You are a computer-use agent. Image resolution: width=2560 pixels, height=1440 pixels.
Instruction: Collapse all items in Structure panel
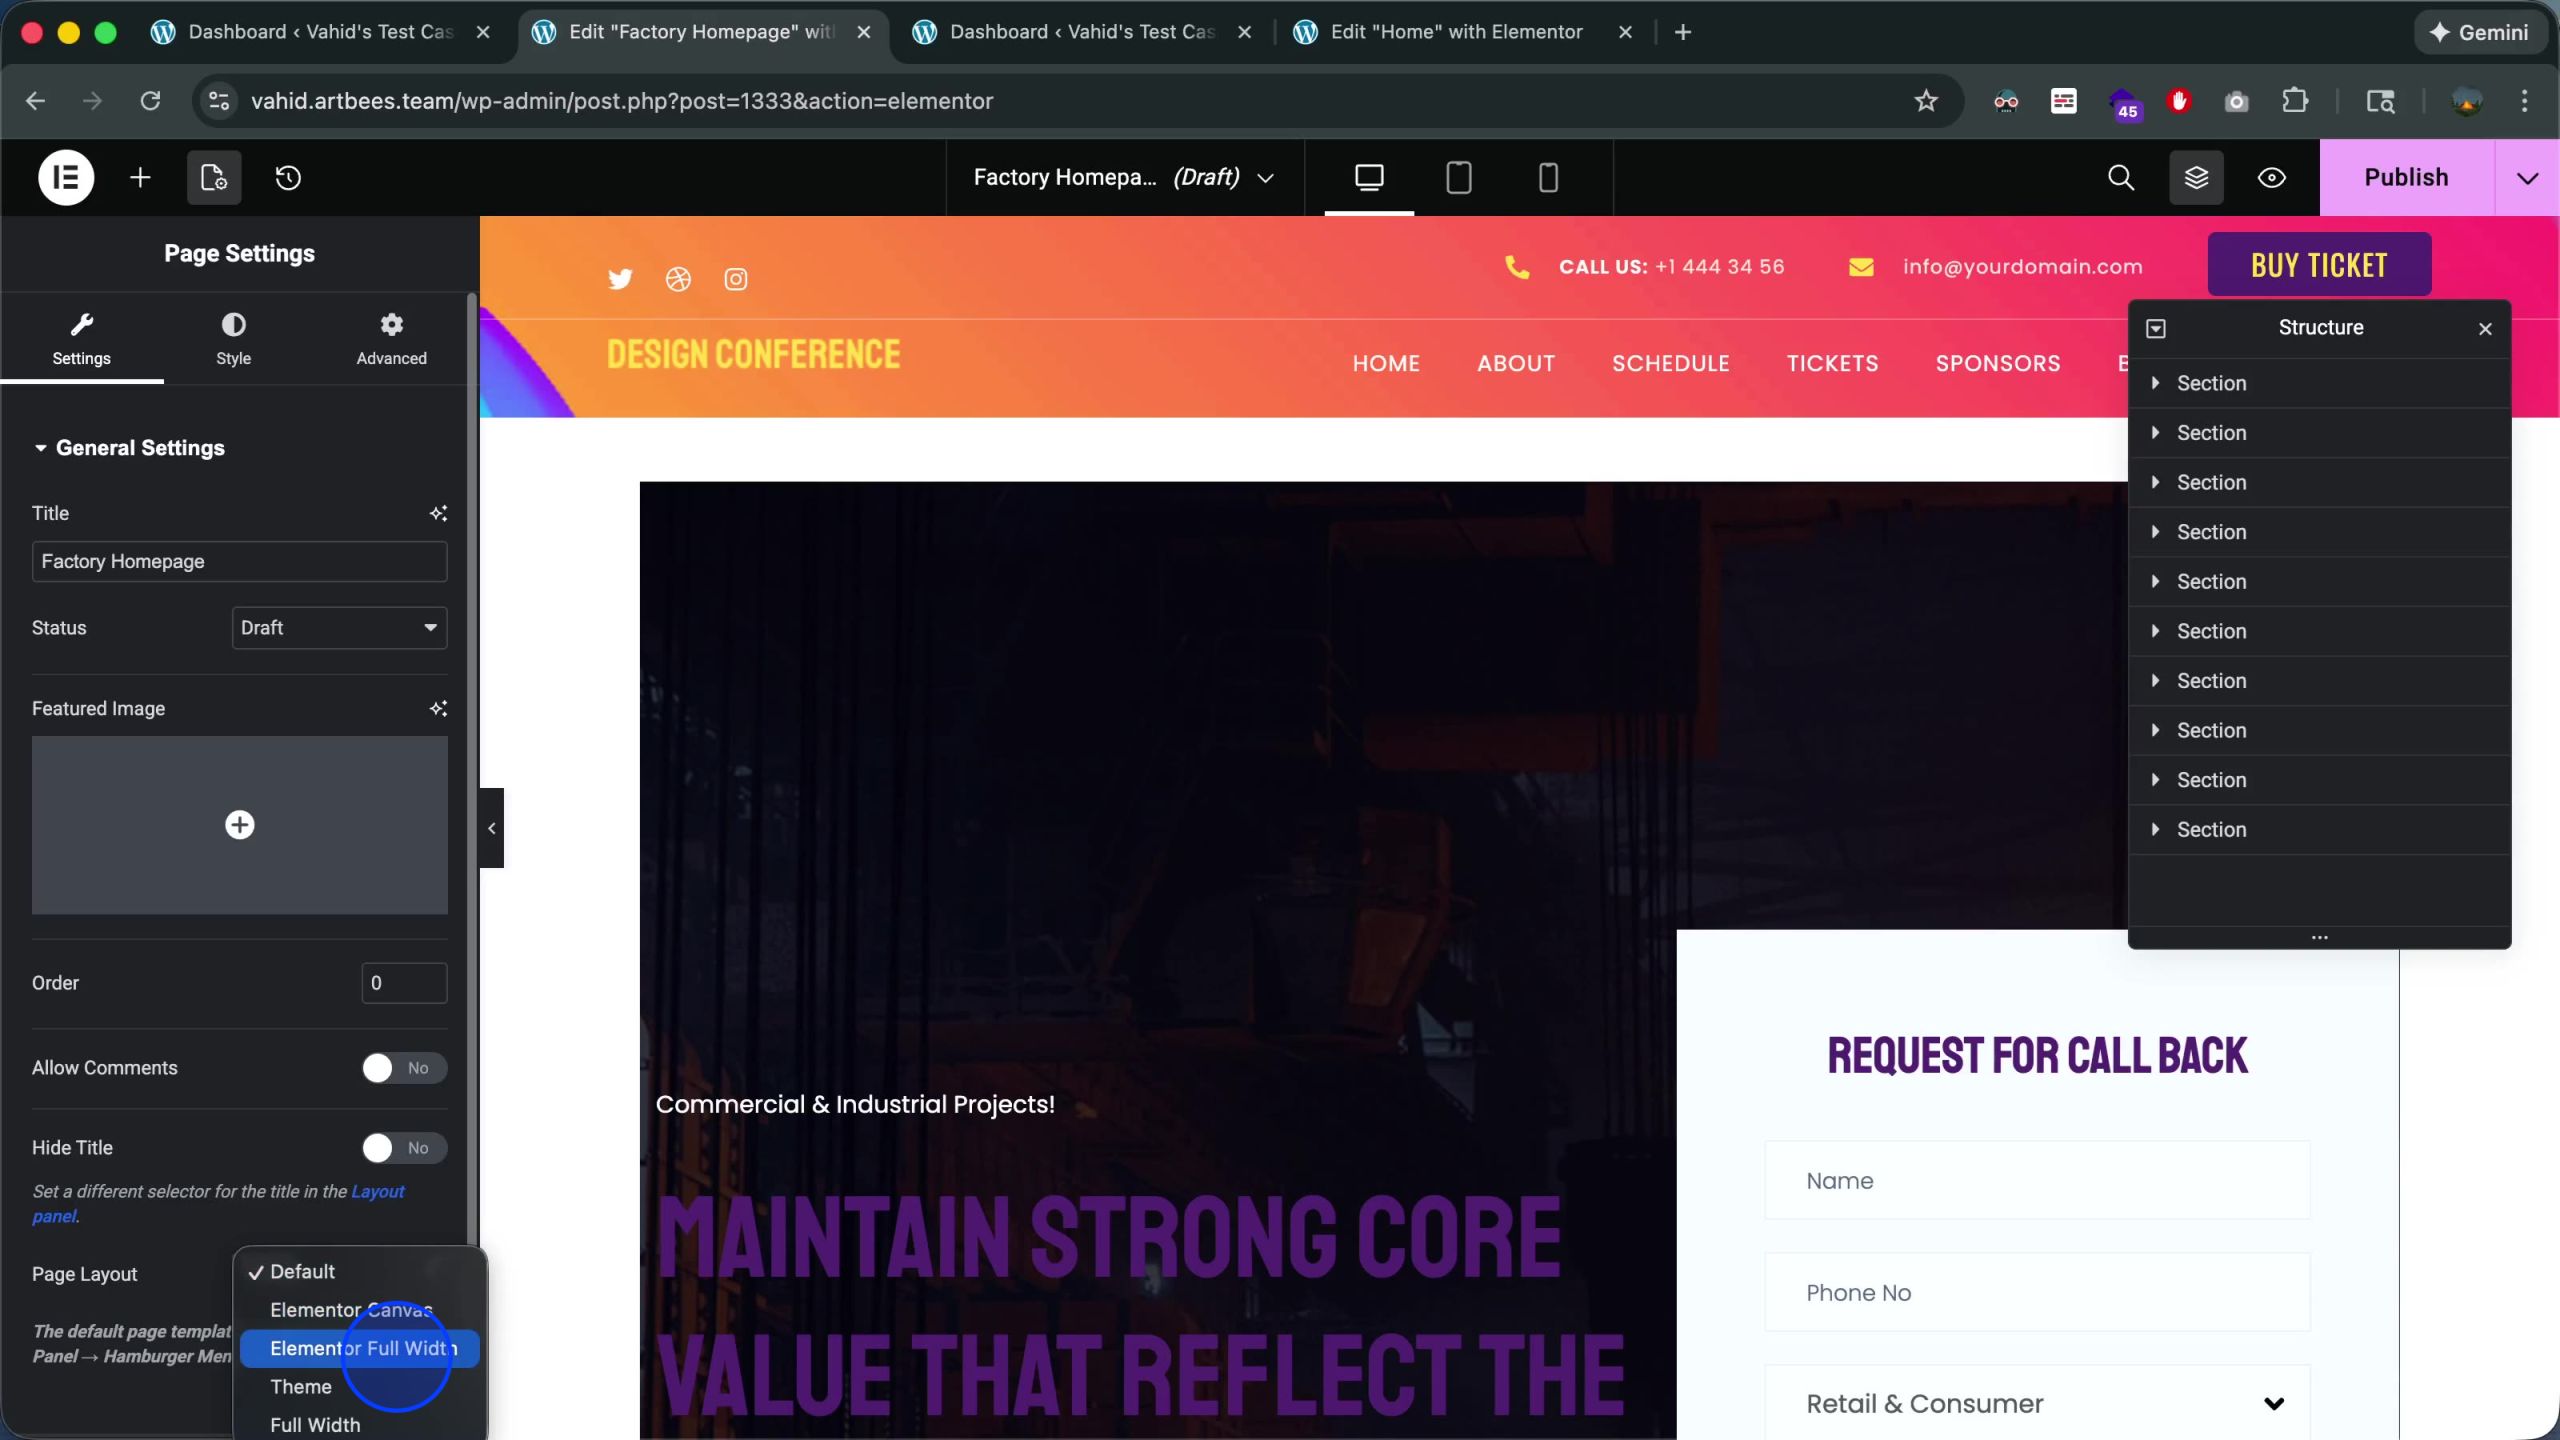click(x=2156, y=328)
